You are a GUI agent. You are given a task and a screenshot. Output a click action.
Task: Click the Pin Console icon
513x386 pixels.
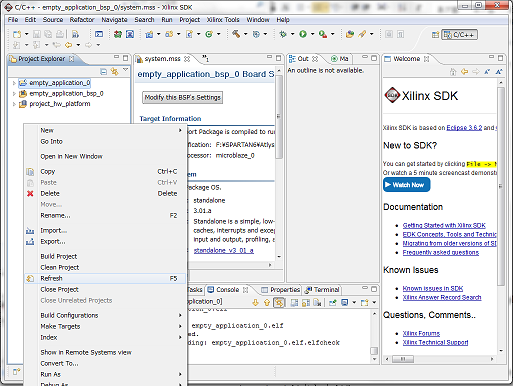333,302
